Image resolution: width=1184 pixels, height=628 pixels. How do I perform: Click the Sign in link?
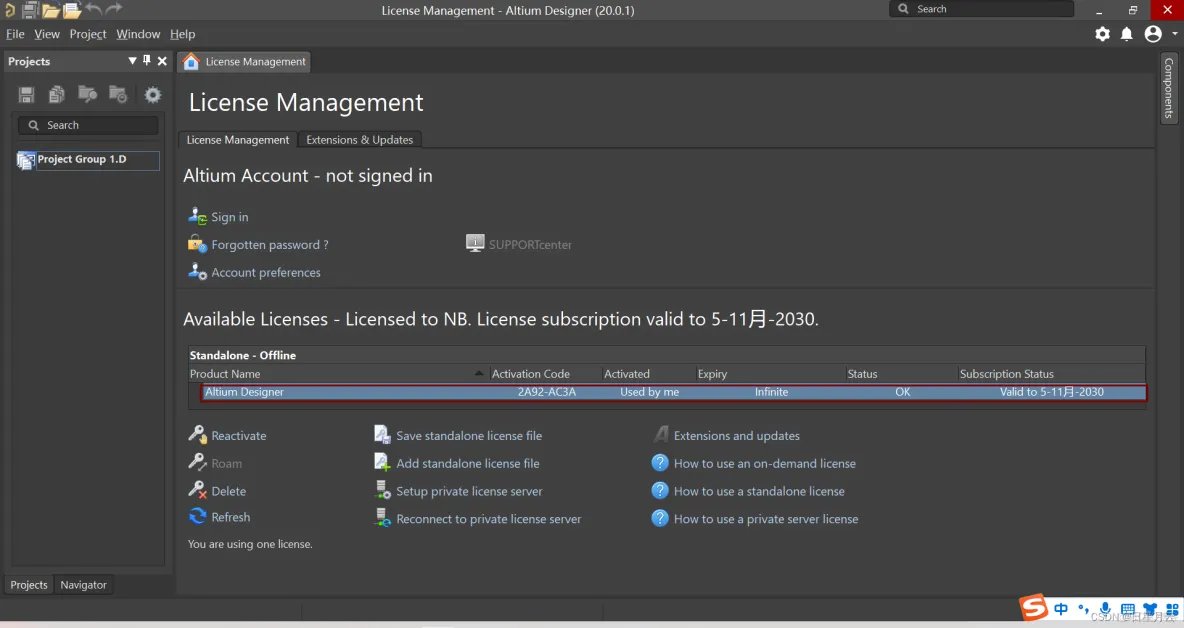[x=230, y=217]
